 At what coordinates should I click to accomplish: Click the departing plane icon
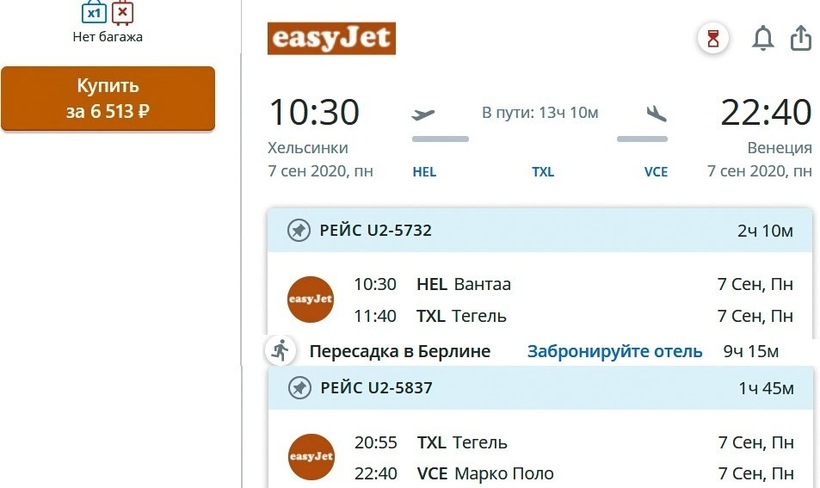pos(424,114)
